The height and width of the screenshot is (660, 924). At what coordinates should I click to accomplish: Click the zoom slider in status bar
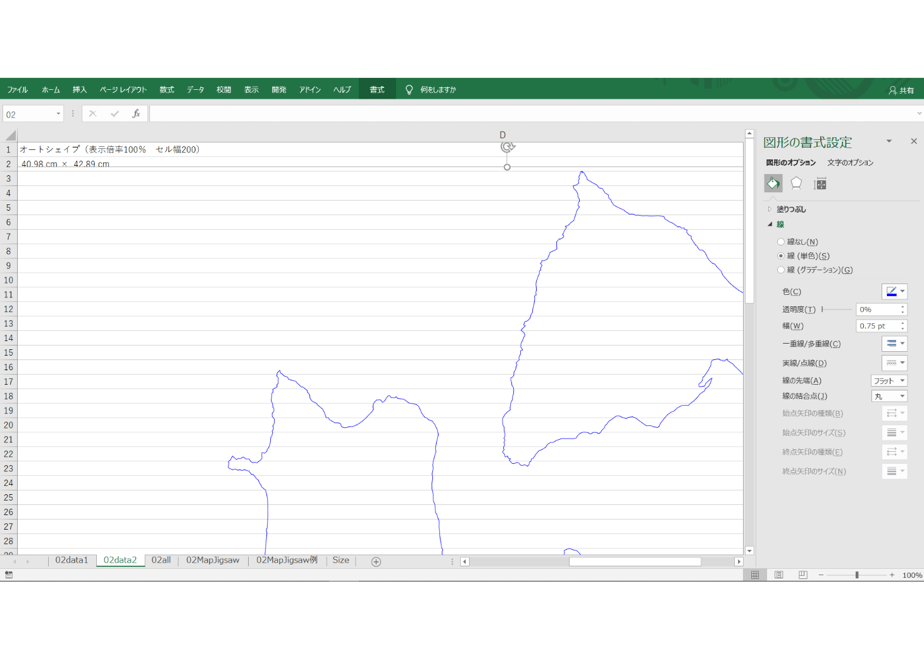point(857,575)
